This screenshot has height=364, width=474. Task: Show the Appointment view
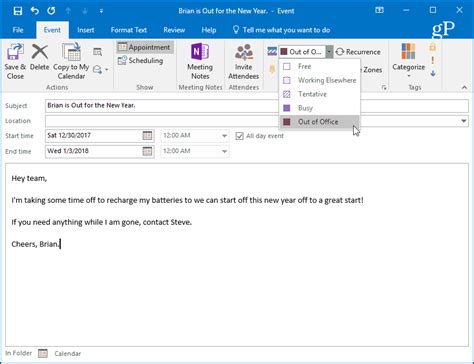click(145, 47)
